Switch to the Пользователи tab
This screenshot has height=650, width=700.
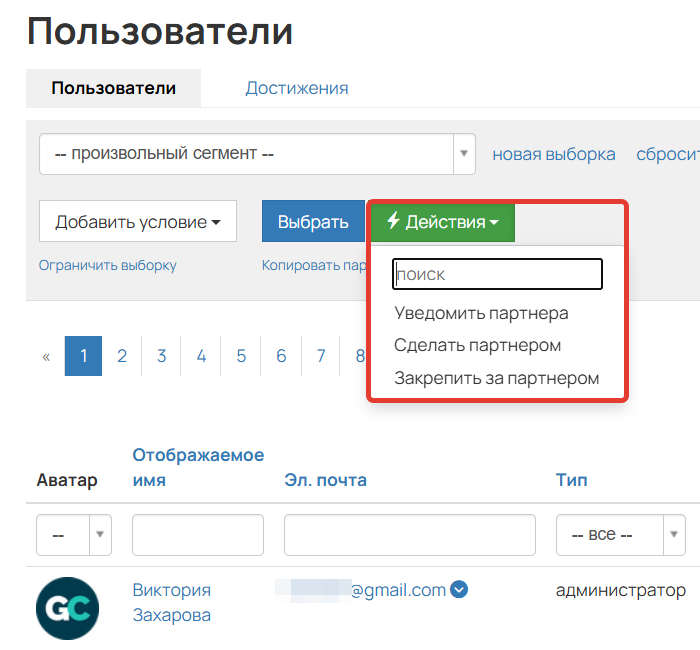click(x=113, y=88)
